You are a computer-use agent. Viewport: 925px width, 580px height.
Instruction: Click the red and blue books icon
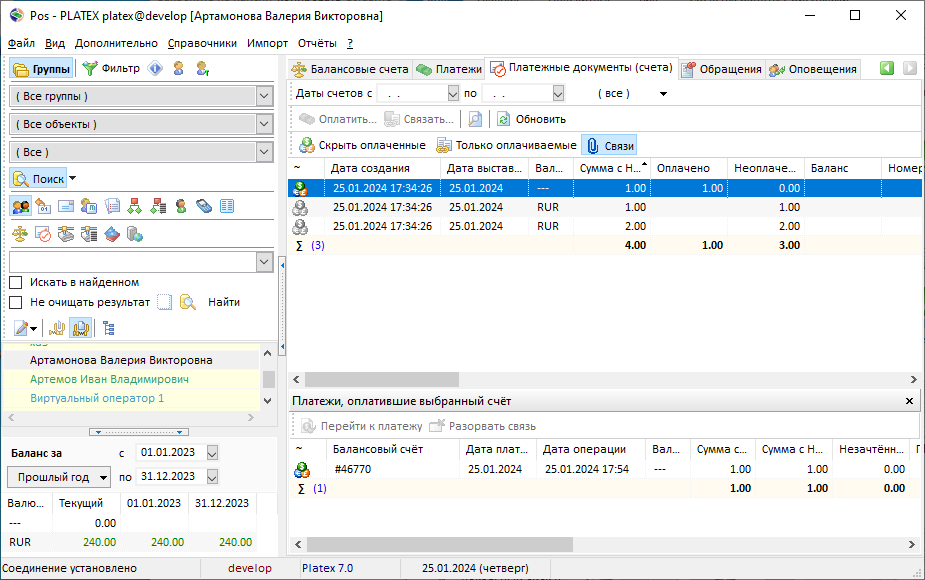(x=112, y=234)
